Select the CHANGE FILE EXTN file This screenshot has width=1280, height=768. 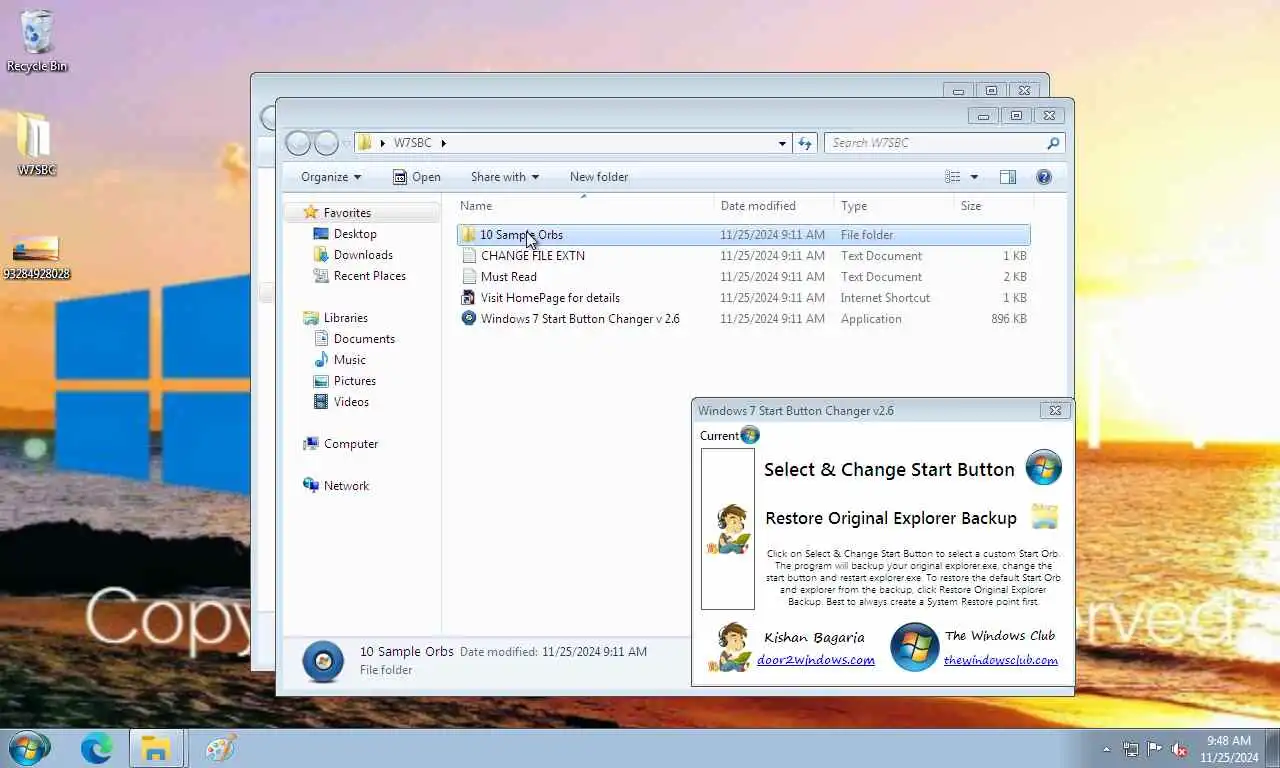(744, 256)
